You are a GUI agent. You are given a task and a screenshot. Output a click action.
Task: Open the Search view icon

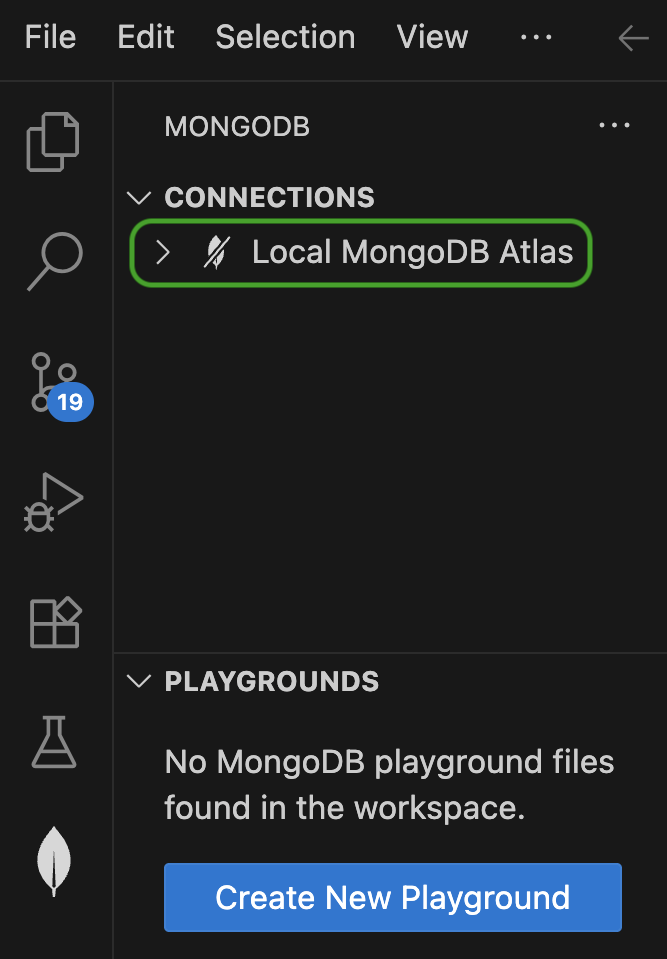coord(55,261)
